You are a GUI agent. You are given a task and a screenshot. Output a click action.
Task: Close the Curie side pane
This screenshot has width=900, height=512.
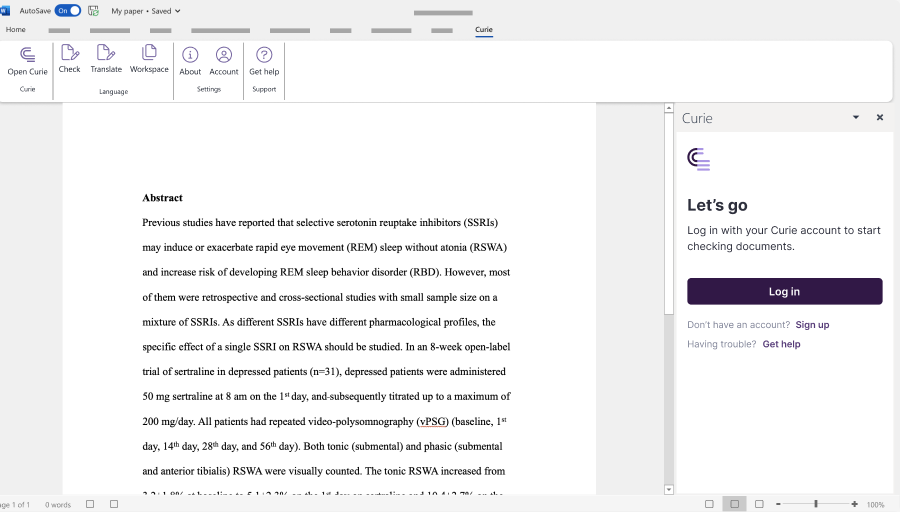pyautogui.click(x=880, y=117)
